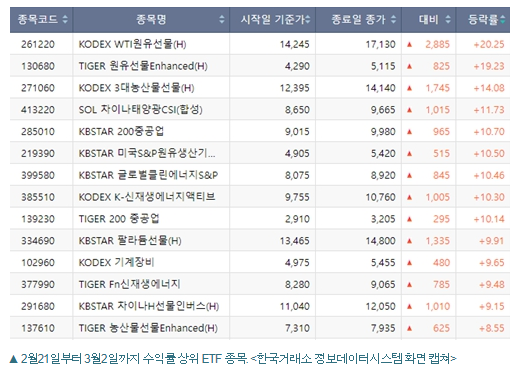
Task: Click stock code 413220
Action: pos(38,110)
